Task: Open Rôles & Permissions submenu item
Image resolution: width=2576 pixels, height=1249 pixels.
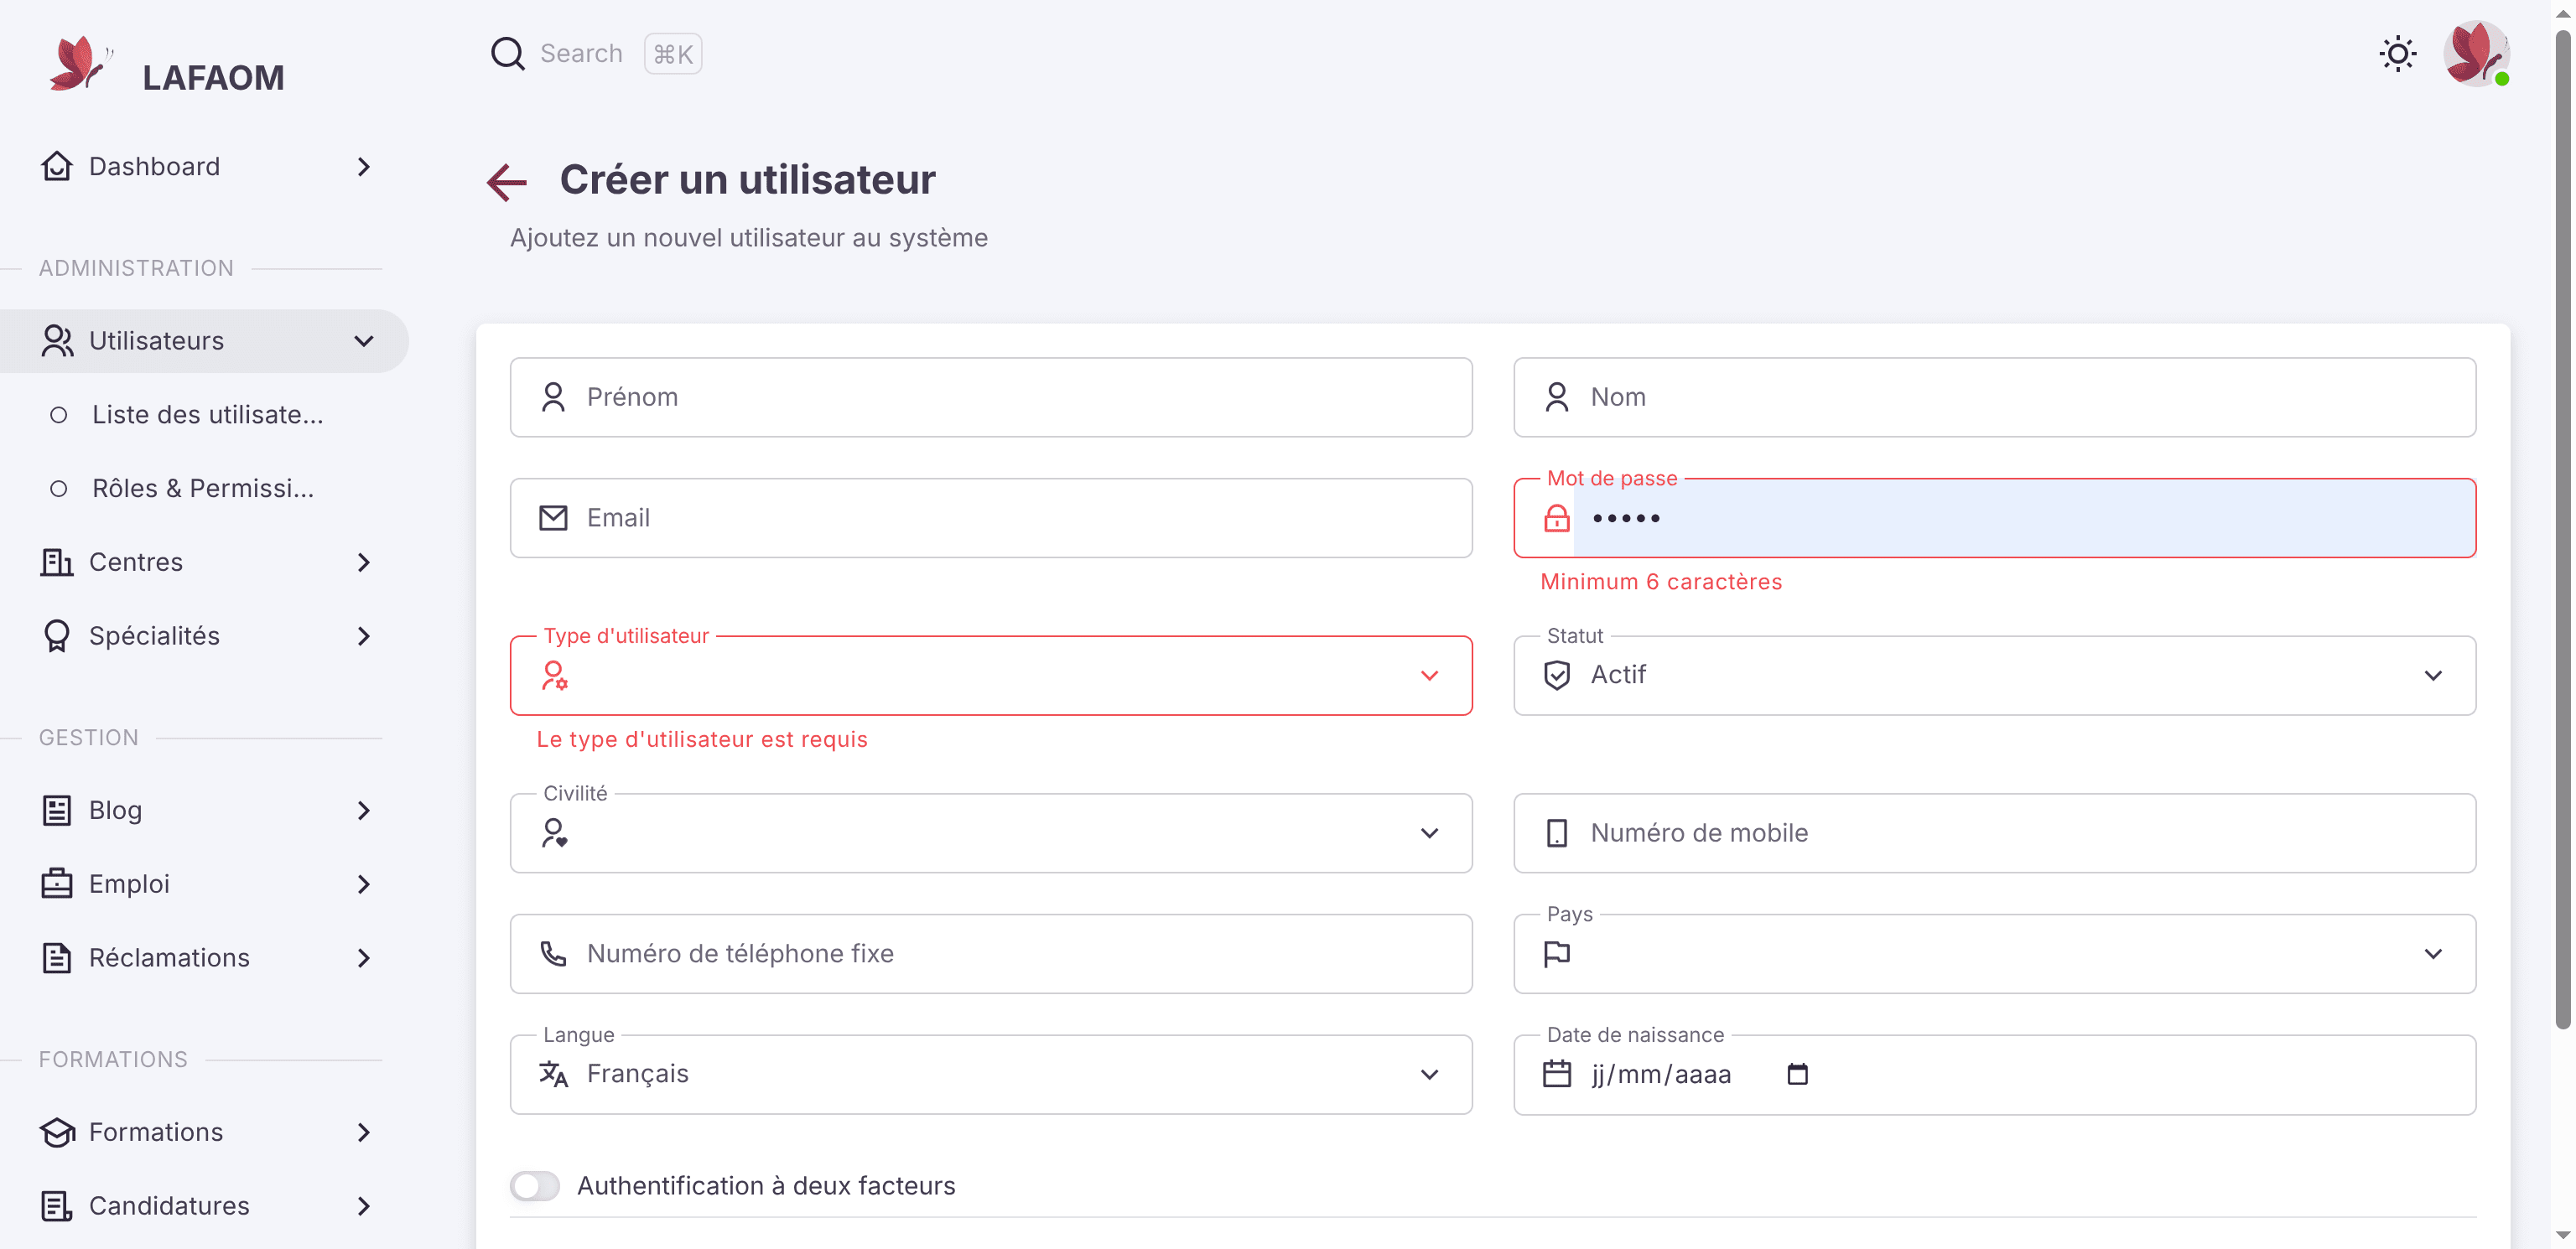Action: pos(204,489)
